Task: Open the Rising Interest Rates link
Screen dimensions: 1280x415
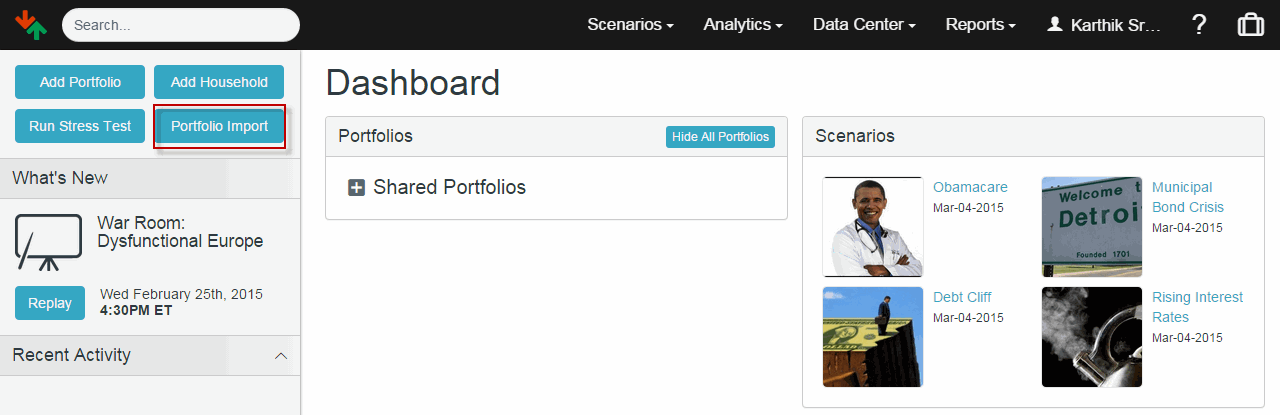Action: pos(1197,307)
